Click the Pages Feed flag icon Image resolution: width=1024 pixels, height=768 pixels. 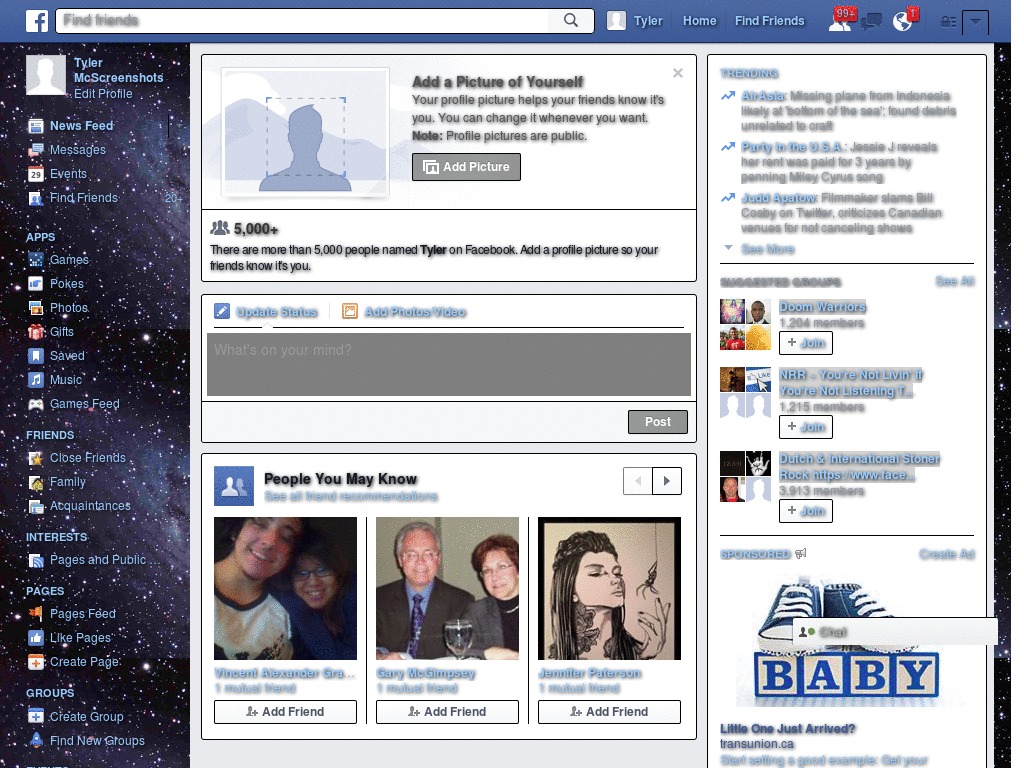click(x=36, y=614)
